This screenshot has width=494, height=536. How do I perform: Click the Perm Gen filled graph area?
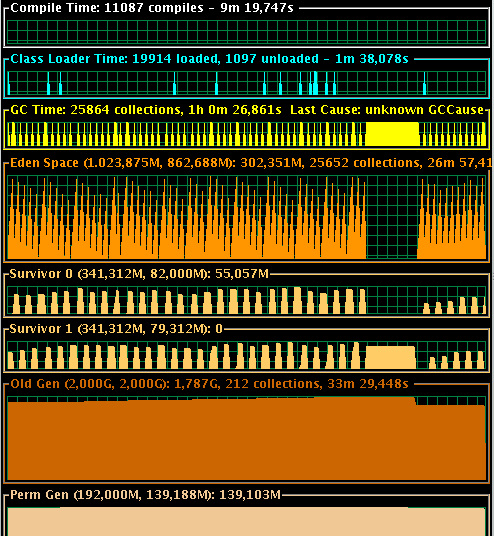[x=246, y=522]
